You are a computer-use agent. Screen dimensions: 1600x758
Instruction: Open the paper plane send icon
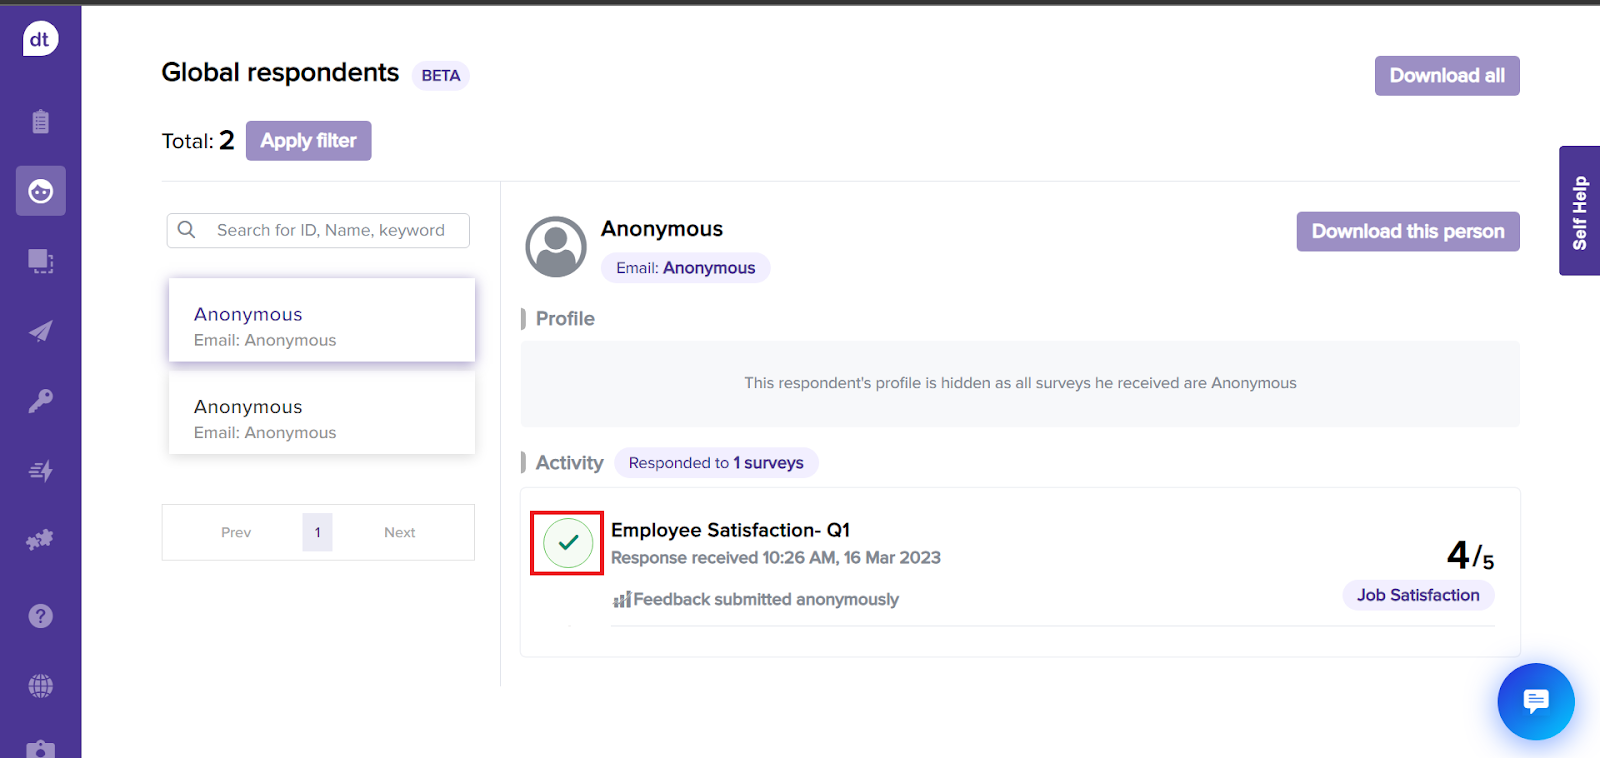(40, 332)
